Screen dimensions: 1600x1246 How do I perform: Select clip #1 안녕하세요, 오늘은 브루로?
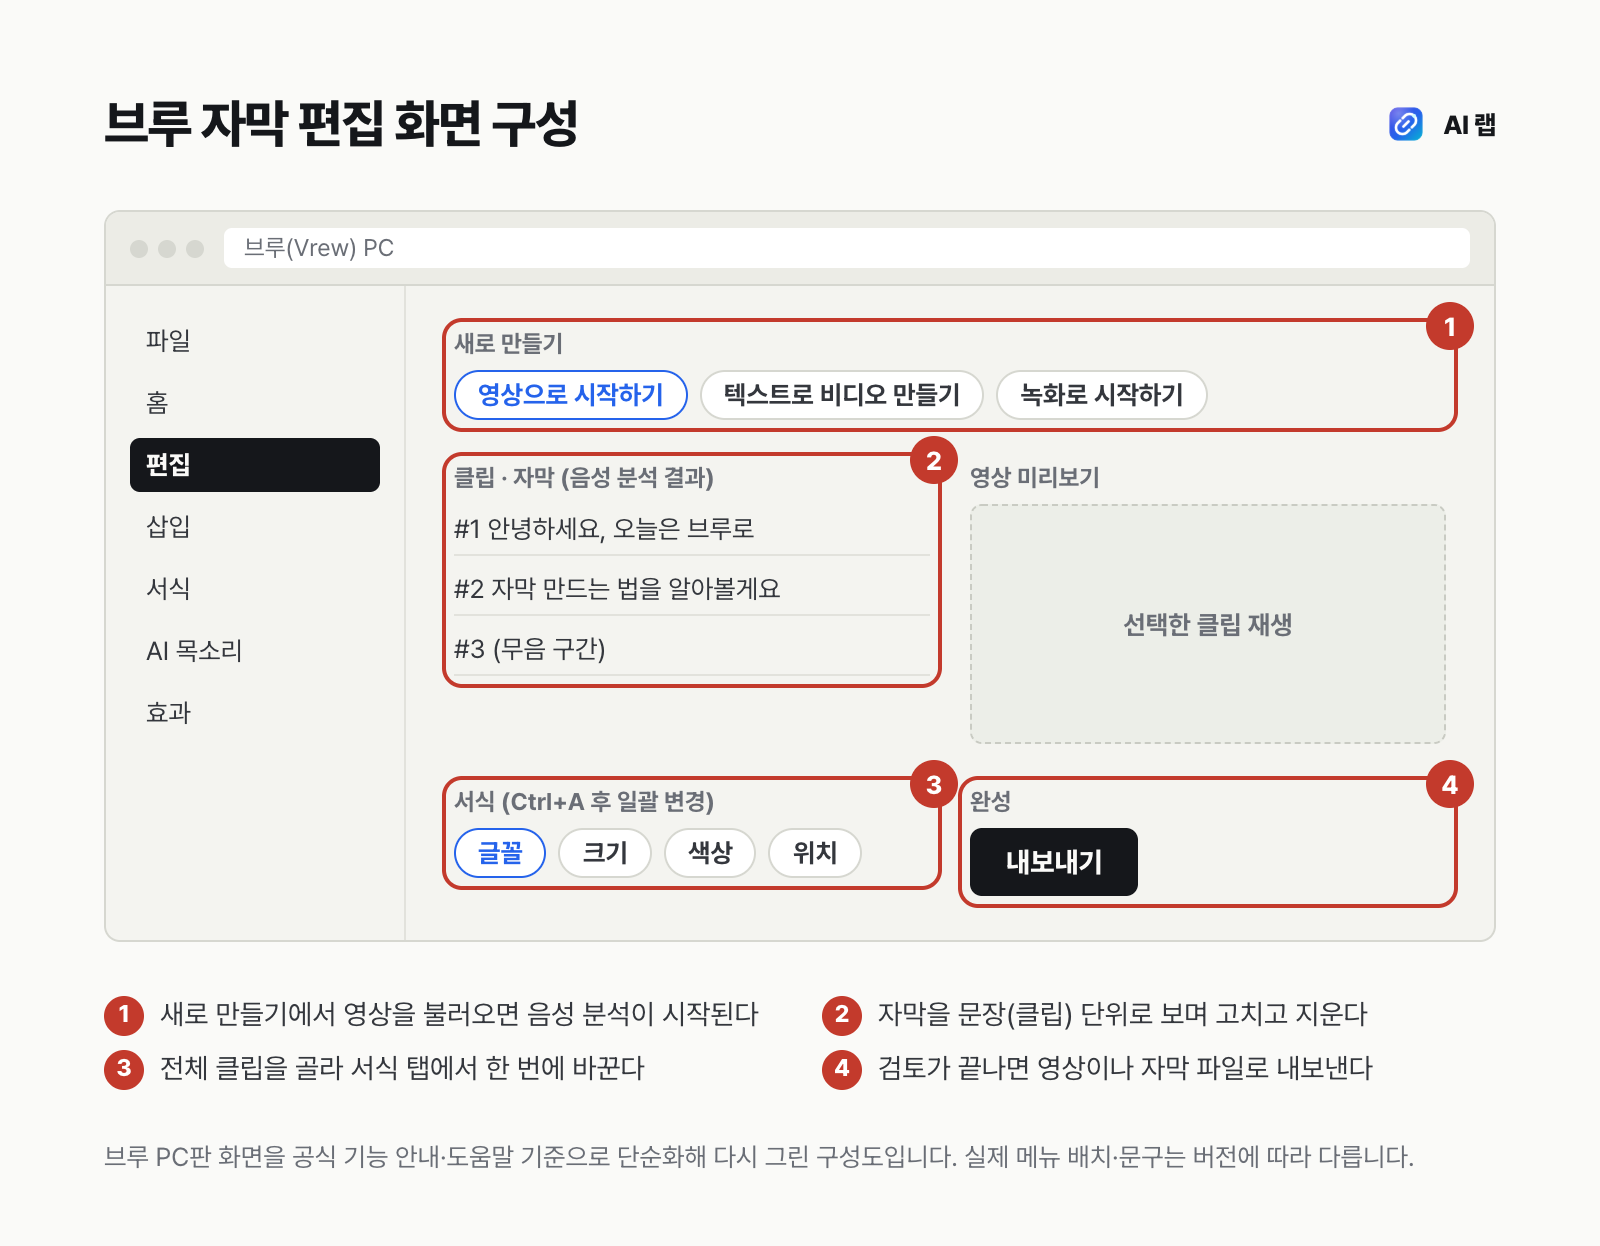pyautogui.click(x=692, y=528)
